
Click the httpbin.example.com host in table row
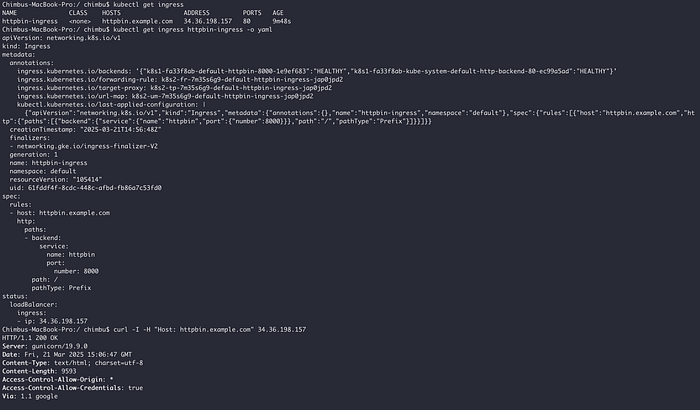137,21
